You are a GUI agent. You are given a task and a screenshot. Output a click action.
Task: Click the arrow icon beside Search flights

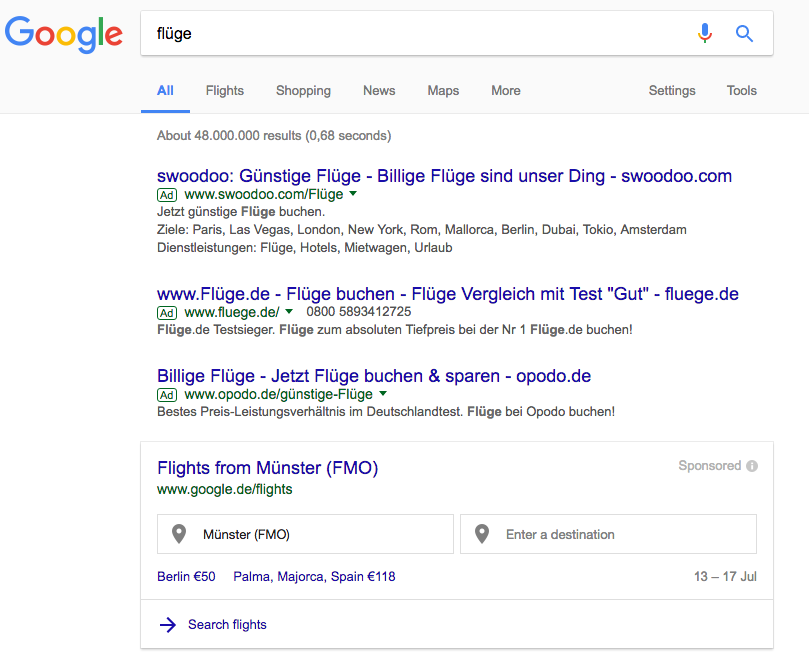click(168, 625)
